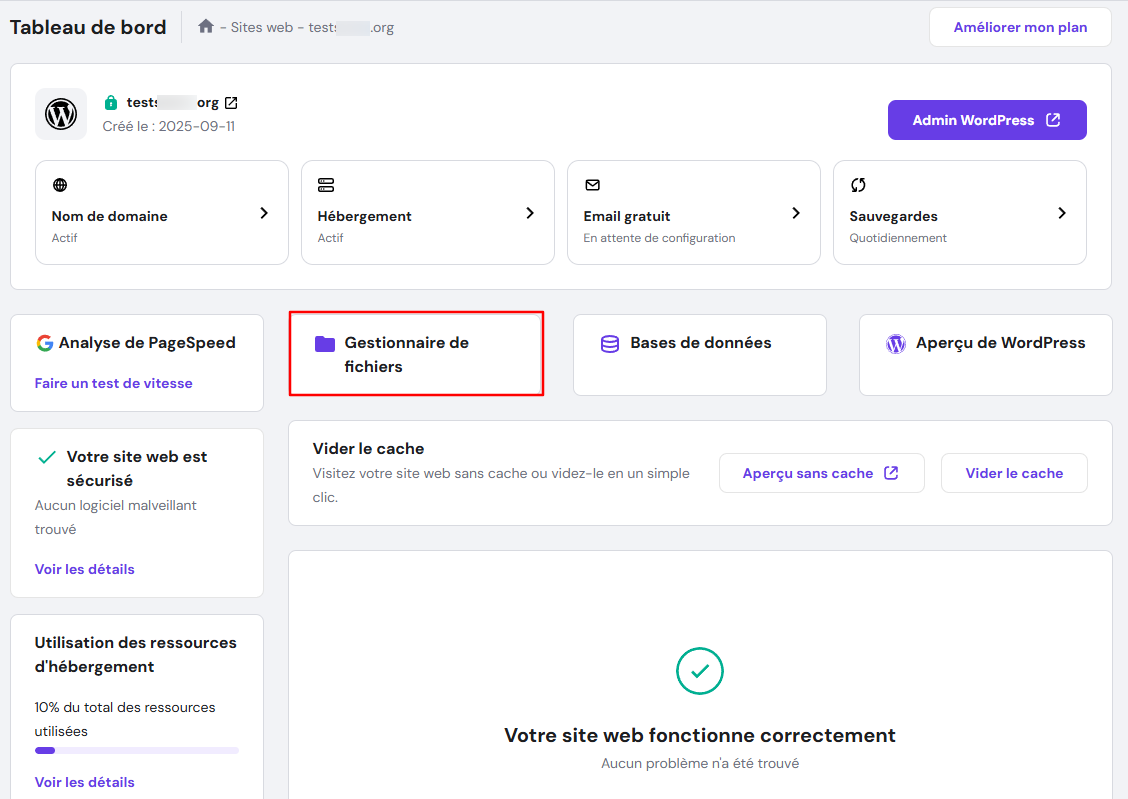Click the database icon for Bases de données
Viewport: 1128px width, 799px height.
(609, 344)
